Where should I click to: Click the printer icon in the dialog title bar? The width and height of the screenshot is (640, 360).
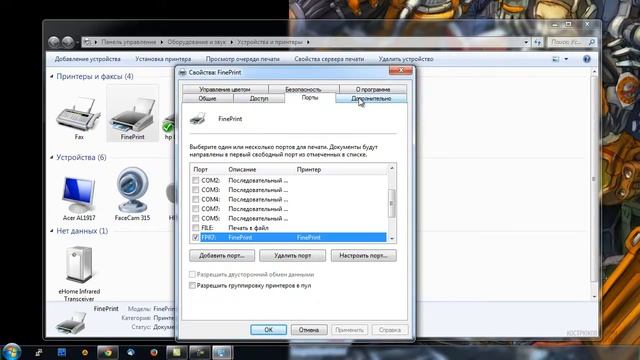coord(182,72)
